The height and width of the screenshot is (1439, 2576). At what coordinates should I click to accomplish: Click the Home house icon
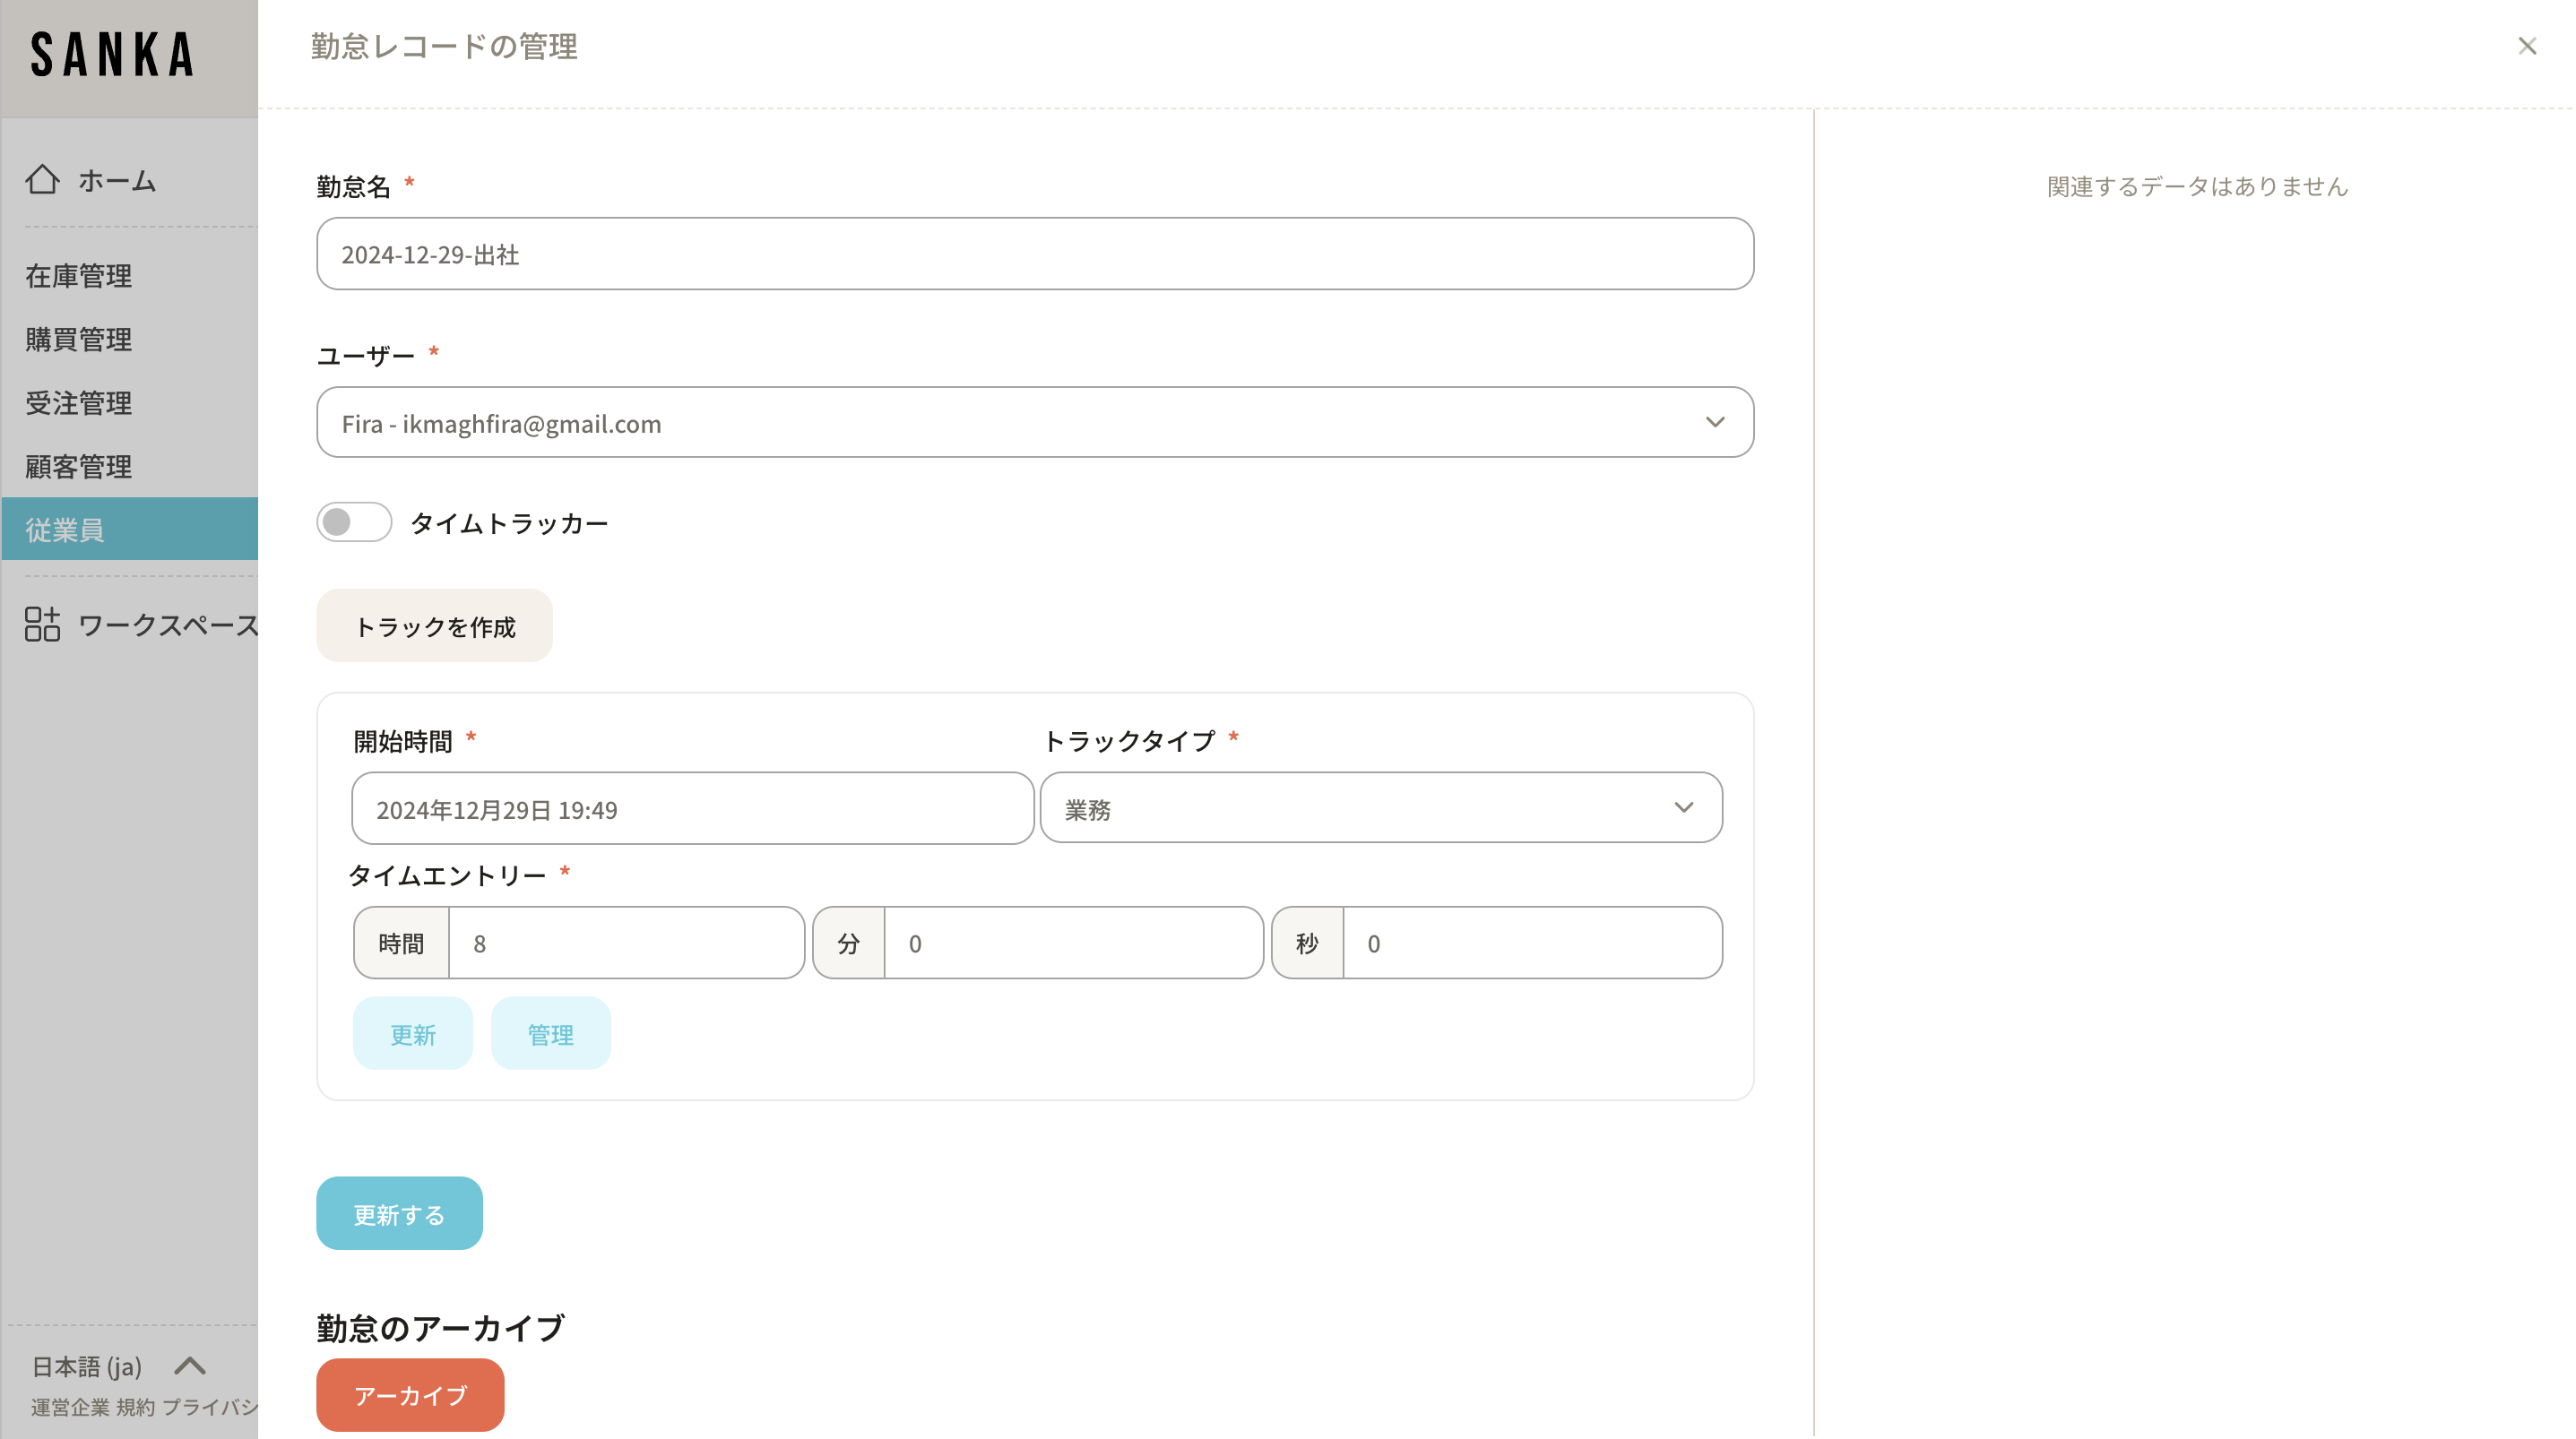[42, 180]
